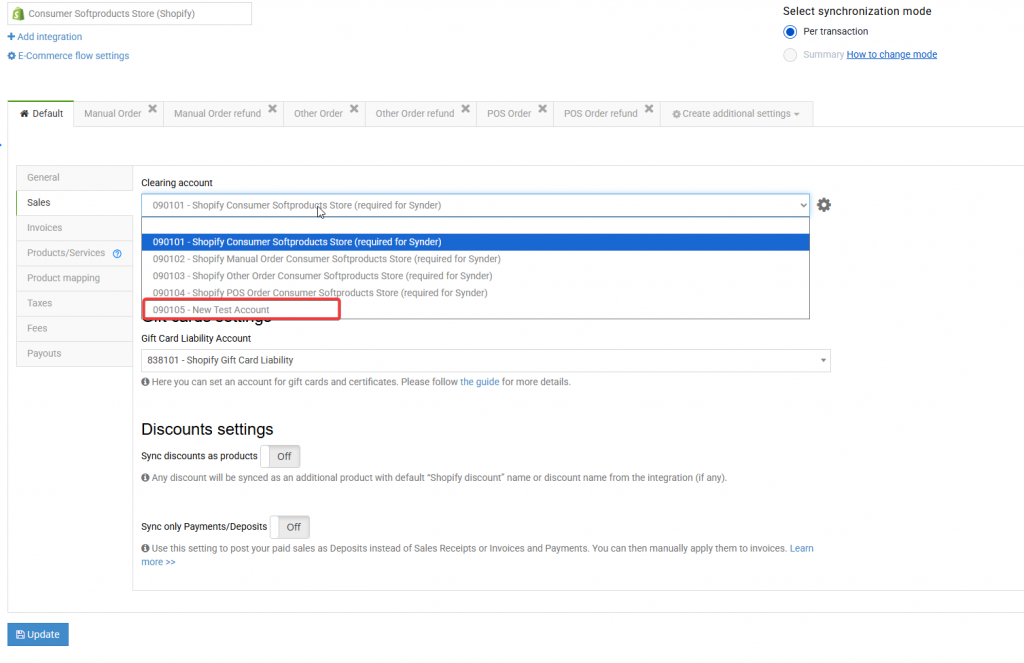This screenshot has width=1024, height=663.
Task: Open the Taxes settings section
Action: [40, 303]
